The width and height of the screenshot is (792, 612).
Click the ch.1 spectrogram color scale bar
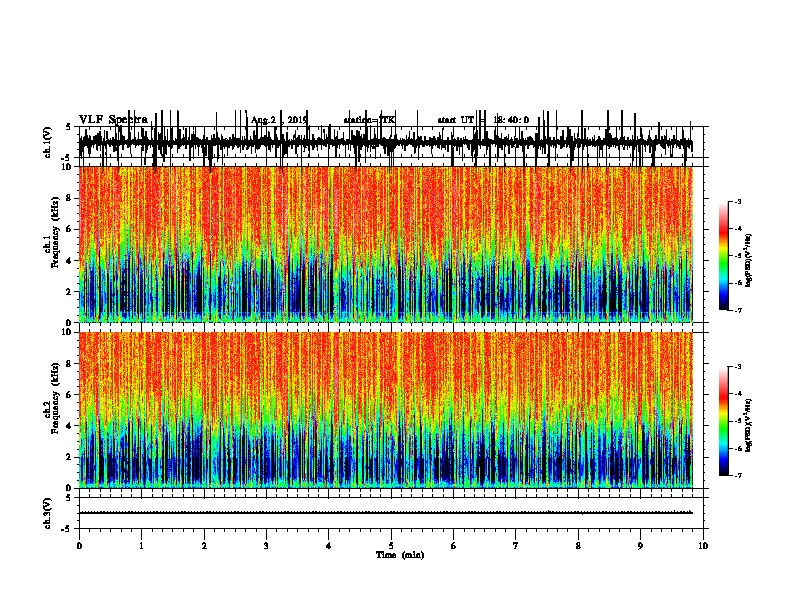click(724, 256)
